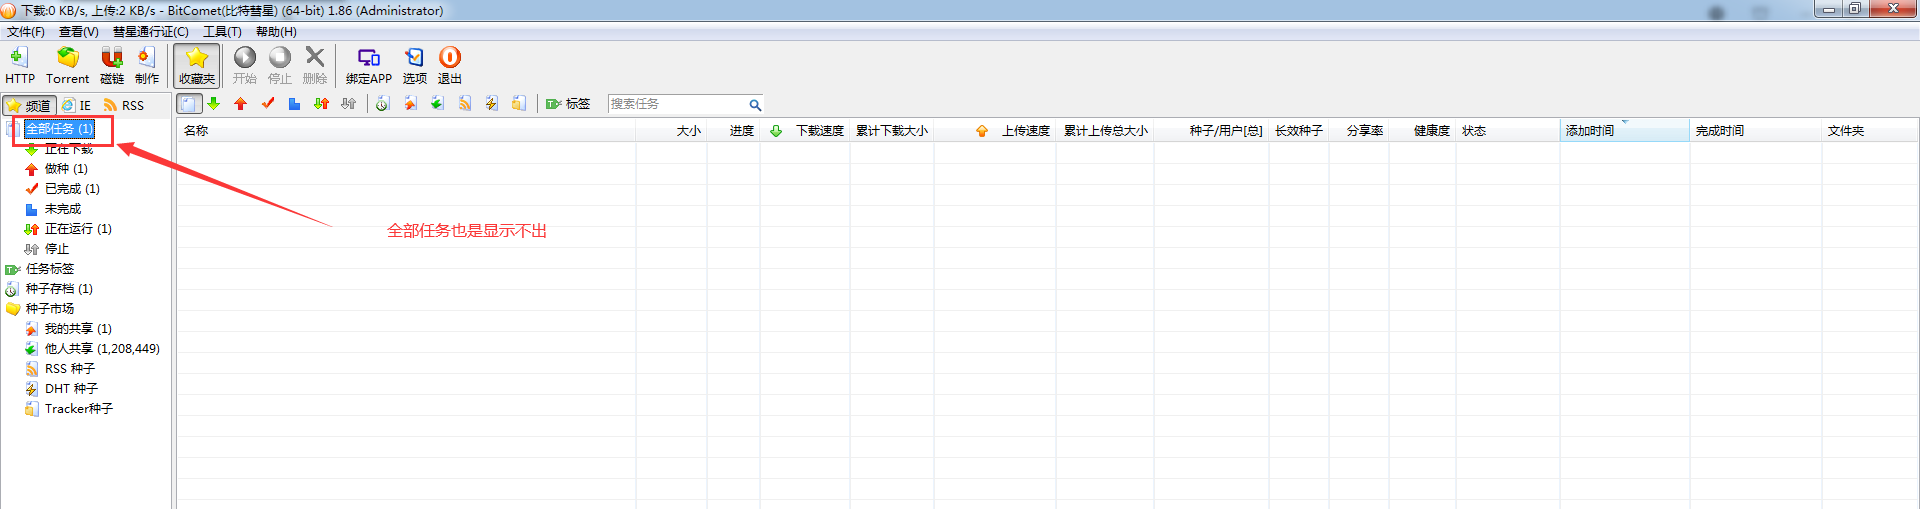The height and width of the screenshot is (509, 1920).
Task: Show all tasks filter icon
Action: 189,104
